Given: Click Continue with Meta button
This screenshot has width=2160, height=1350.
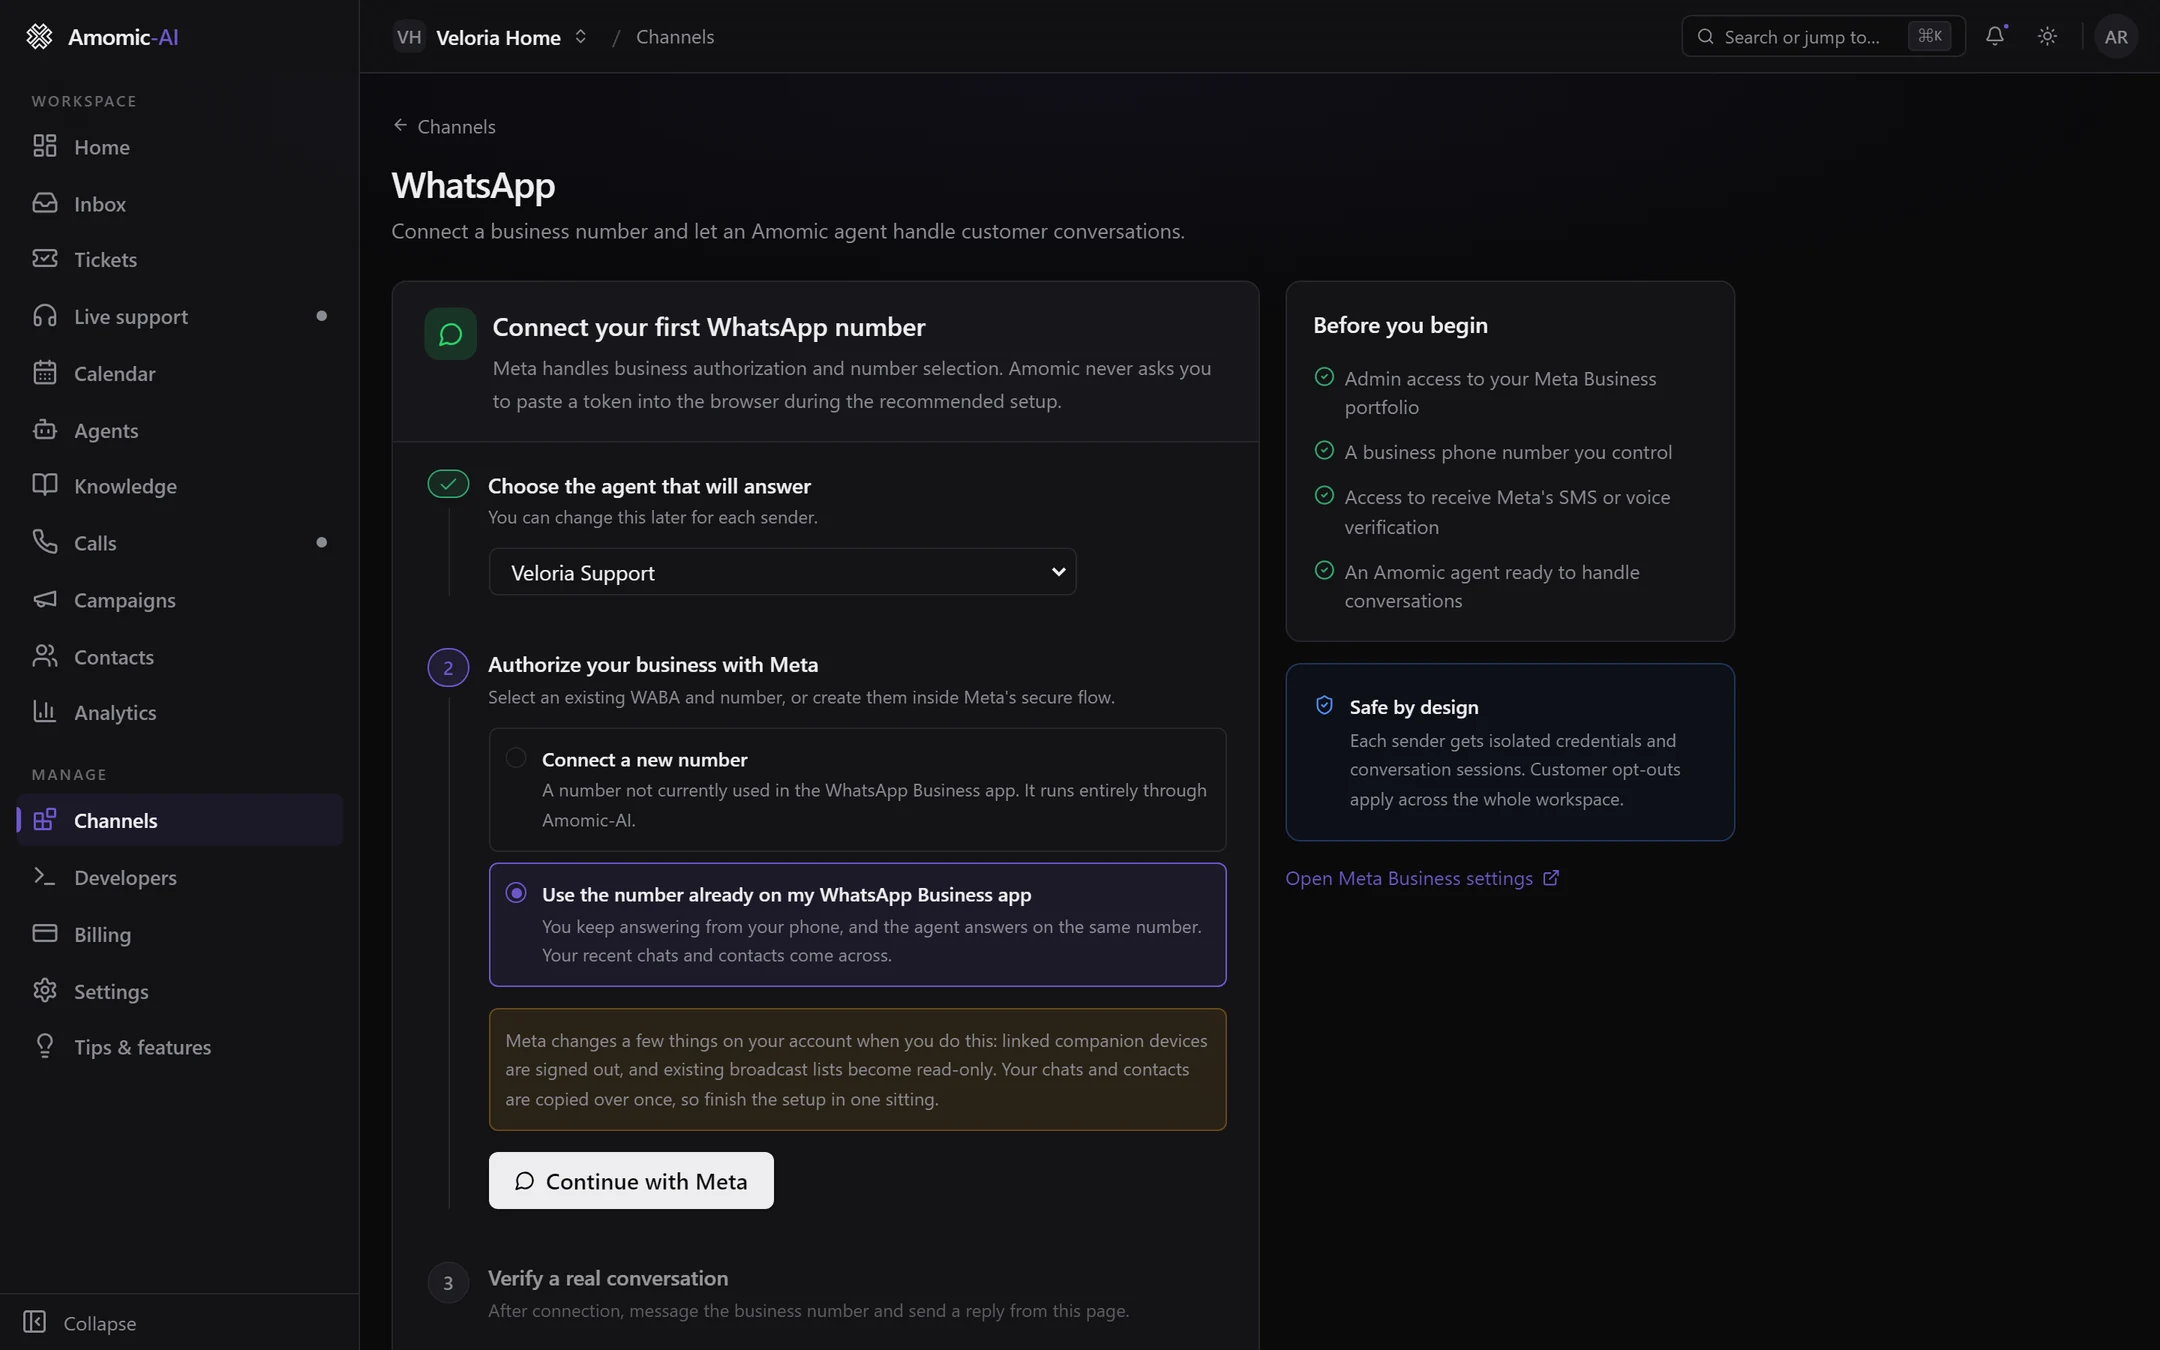Looking at the screenshot, I should coord(631,1180).
